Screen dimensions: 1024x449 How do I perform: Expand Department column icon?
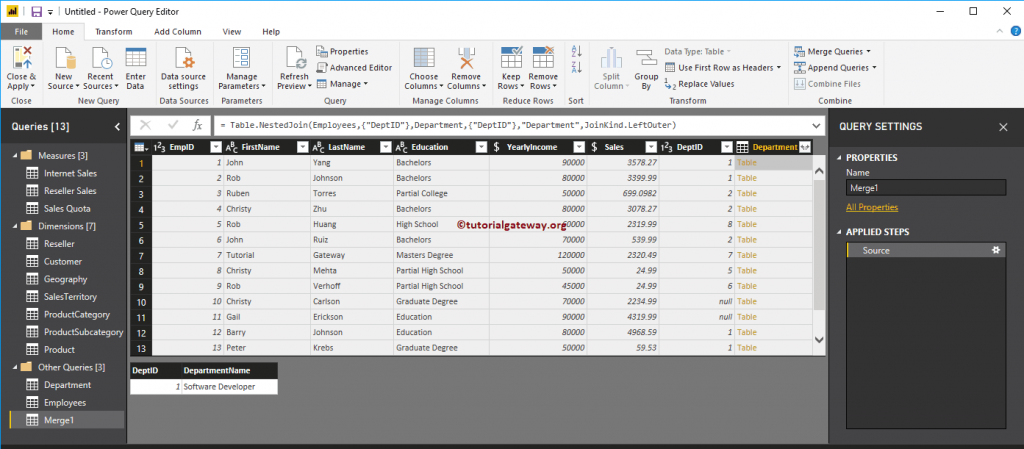[805, 147]
